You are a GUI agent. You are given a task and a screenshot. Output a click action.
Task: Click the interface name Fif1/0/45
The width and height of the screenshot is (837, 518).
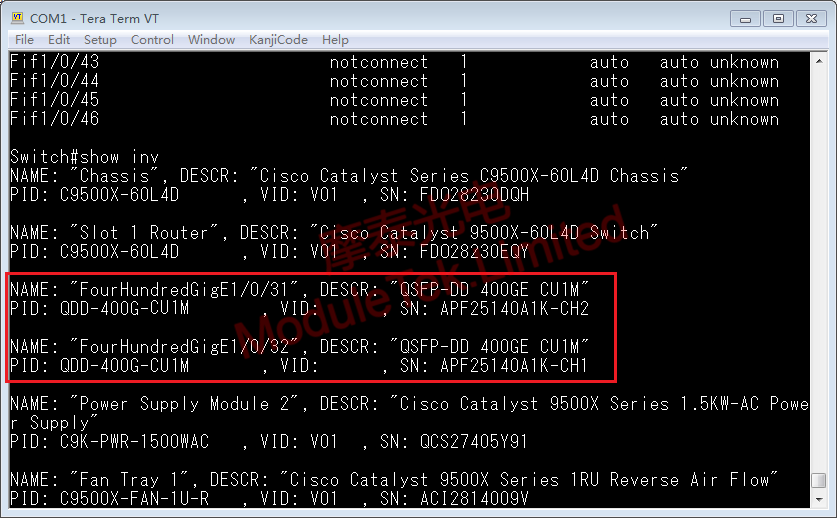tap(54, 100)
